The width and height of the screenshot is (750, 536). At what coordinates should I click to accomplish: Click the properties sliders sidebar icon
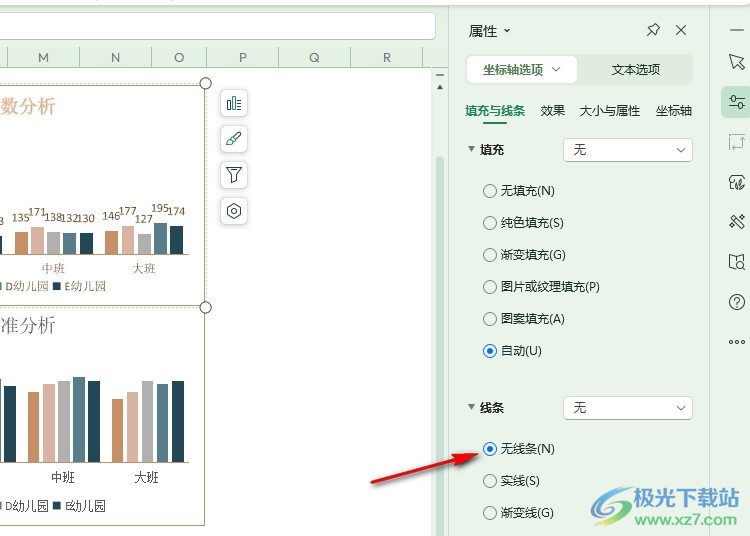[737, 102]
